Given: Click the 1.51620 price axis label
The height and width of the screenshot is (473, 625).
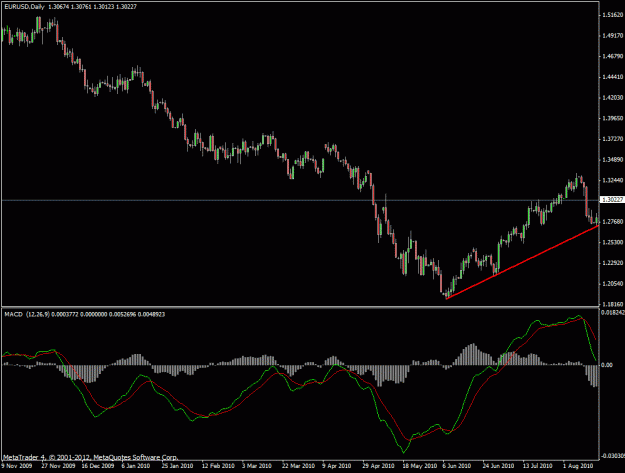Looking at the screenshot, I should point(613,15).
